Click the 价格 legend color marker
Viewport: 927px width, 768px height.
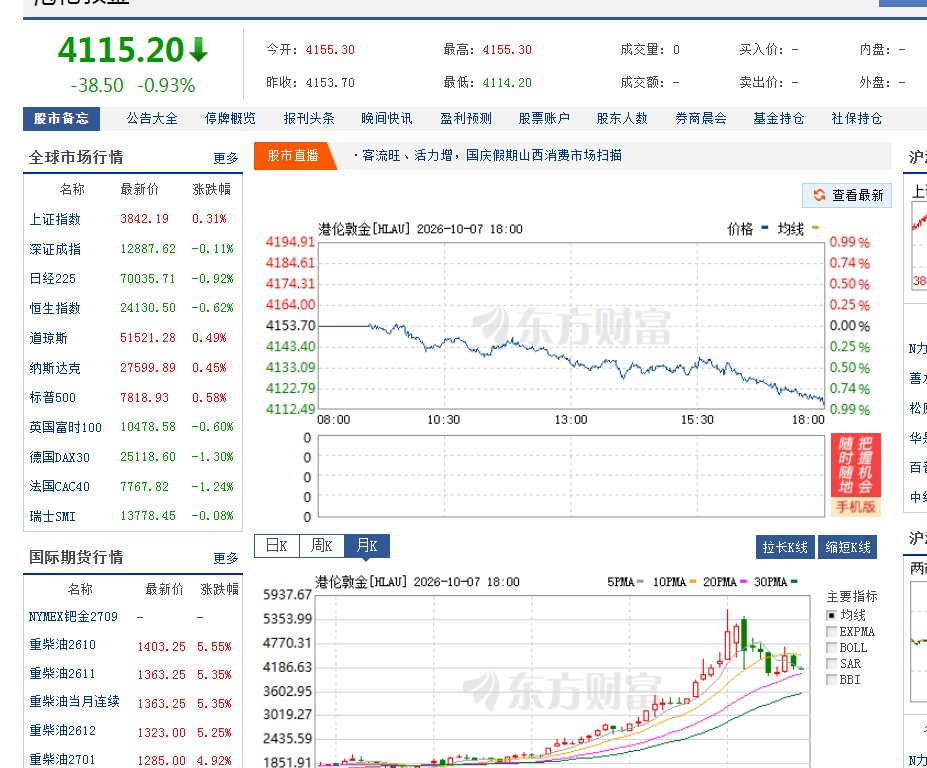click(x=765, y=228)
